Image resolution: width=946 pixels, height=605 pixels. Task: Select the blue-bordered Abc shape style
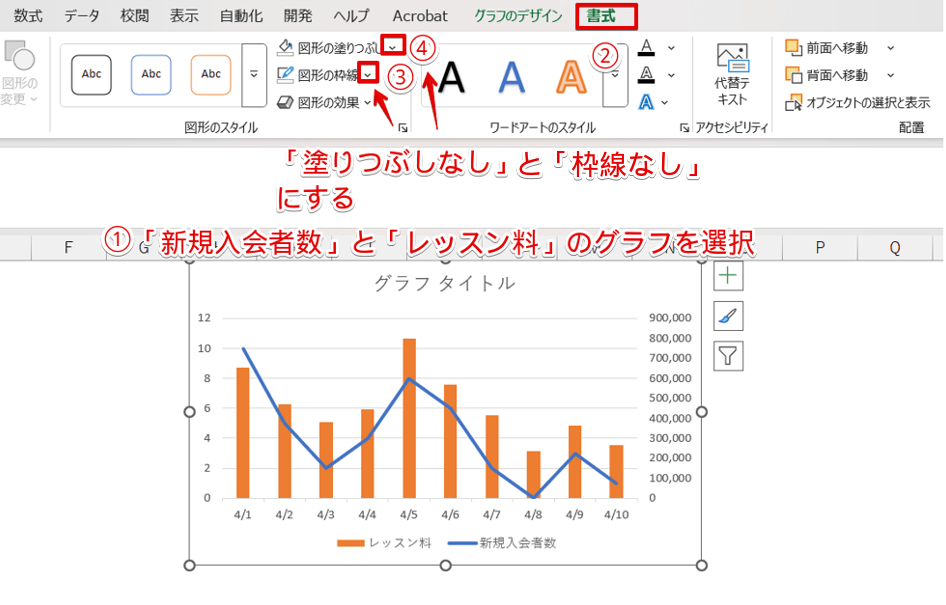151,75
